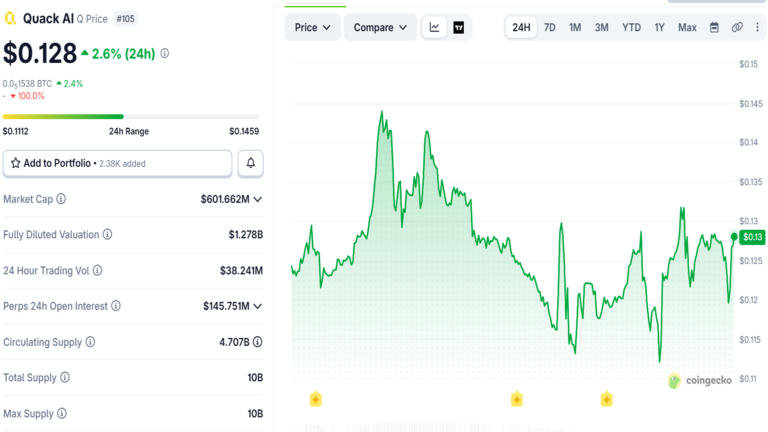
Task: Select the Max time range
Action: (687, 27)
